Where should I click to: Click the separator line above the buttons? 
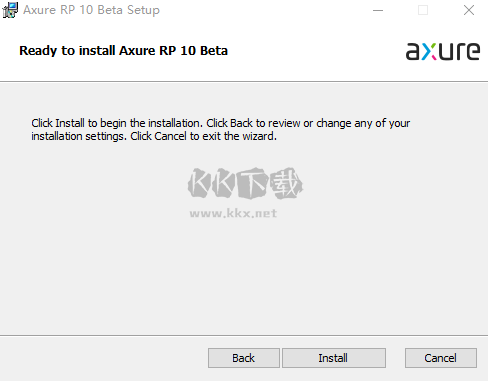point(244,335)
